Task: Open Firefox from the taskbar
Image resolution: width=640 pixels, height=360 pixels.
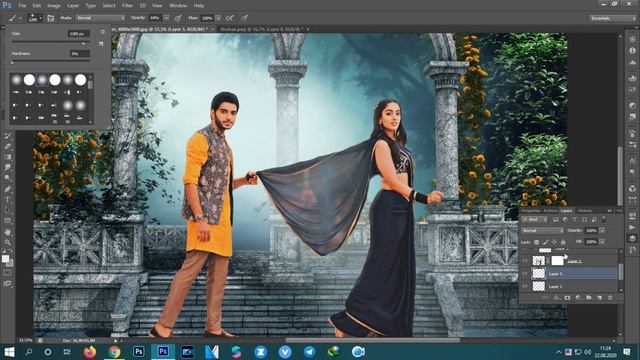Action: 90,352
